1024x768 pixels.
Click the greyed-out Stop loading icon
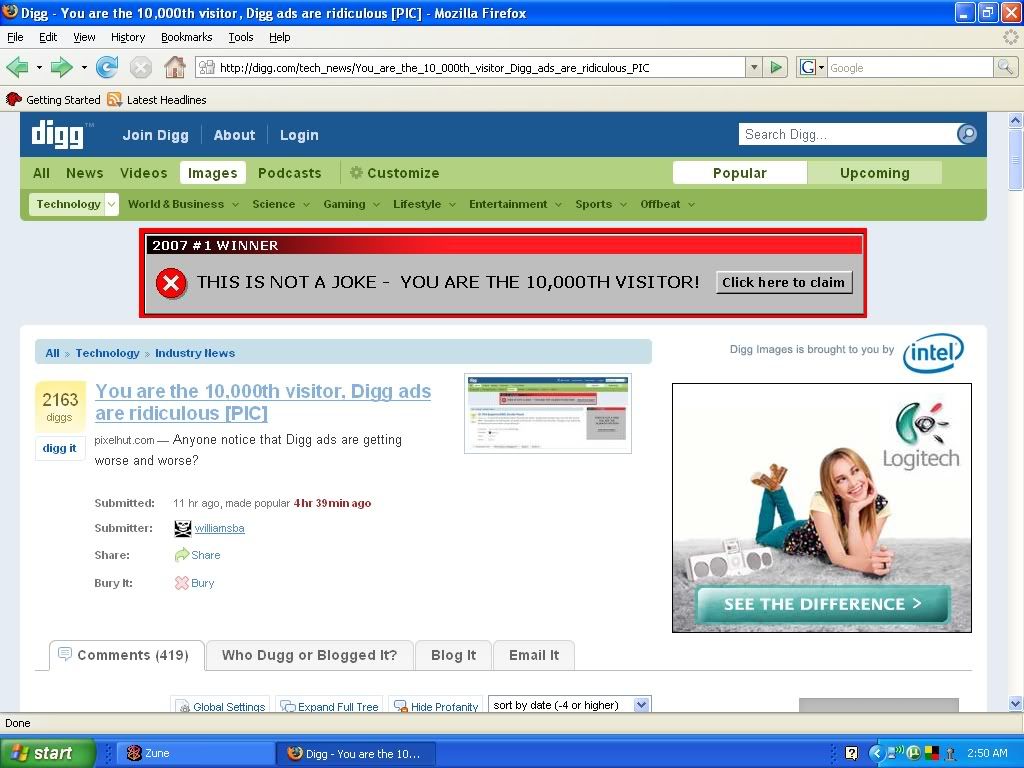140,67
